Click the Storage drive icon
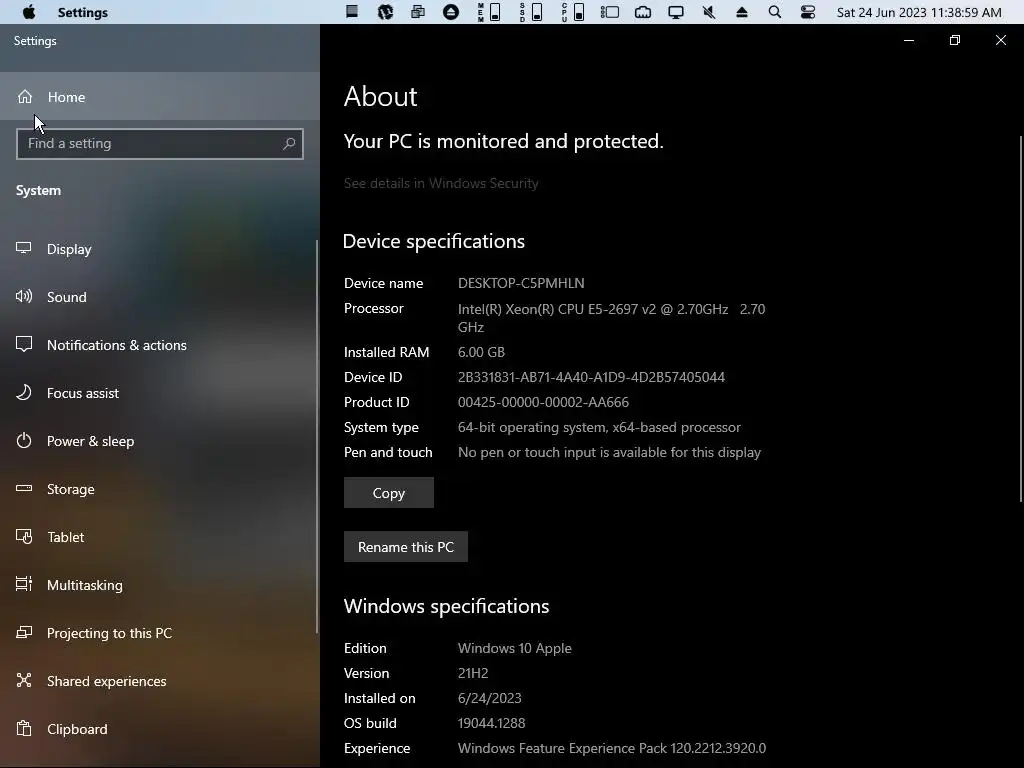The width and height of the screenshot is (1024, 768). coord(24,488)
